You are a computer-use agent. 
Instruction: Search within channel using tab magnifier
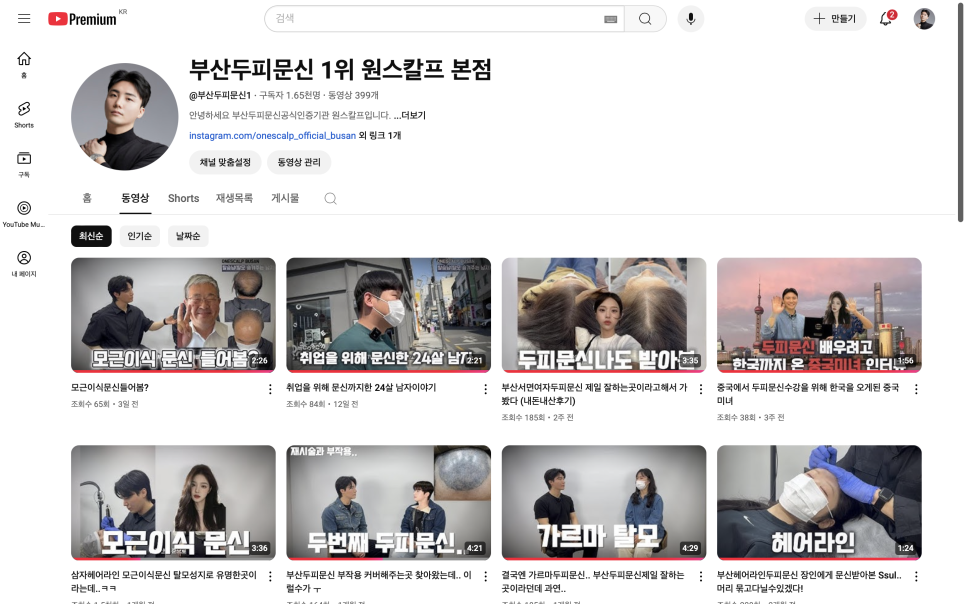(x=330, y=198)
